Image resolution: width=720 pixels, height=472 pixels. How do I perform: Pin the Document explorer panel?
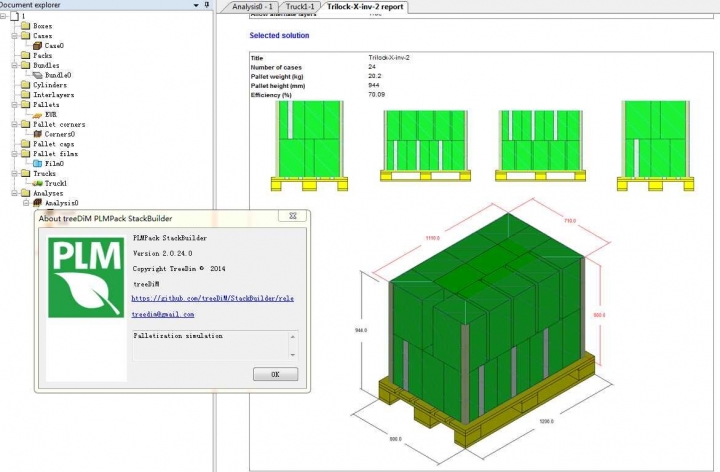(x=206, y=6)
